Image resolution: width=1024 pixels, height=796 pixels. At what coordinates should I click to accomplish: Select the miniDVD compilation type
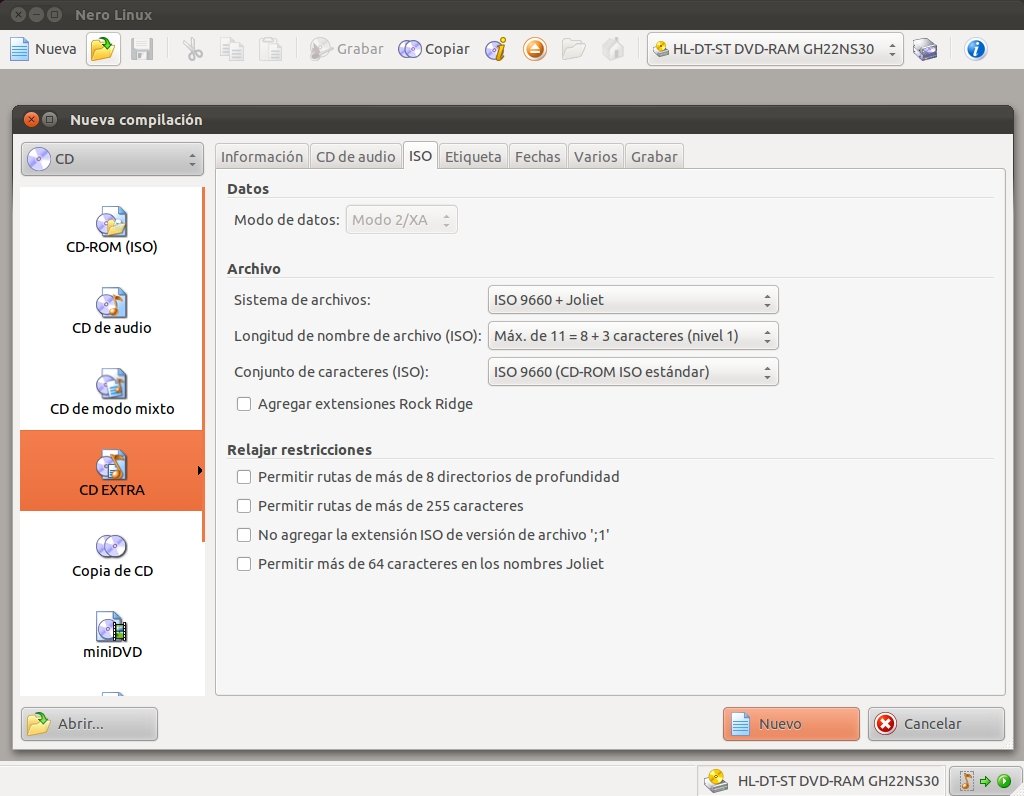tap(112, 635)
